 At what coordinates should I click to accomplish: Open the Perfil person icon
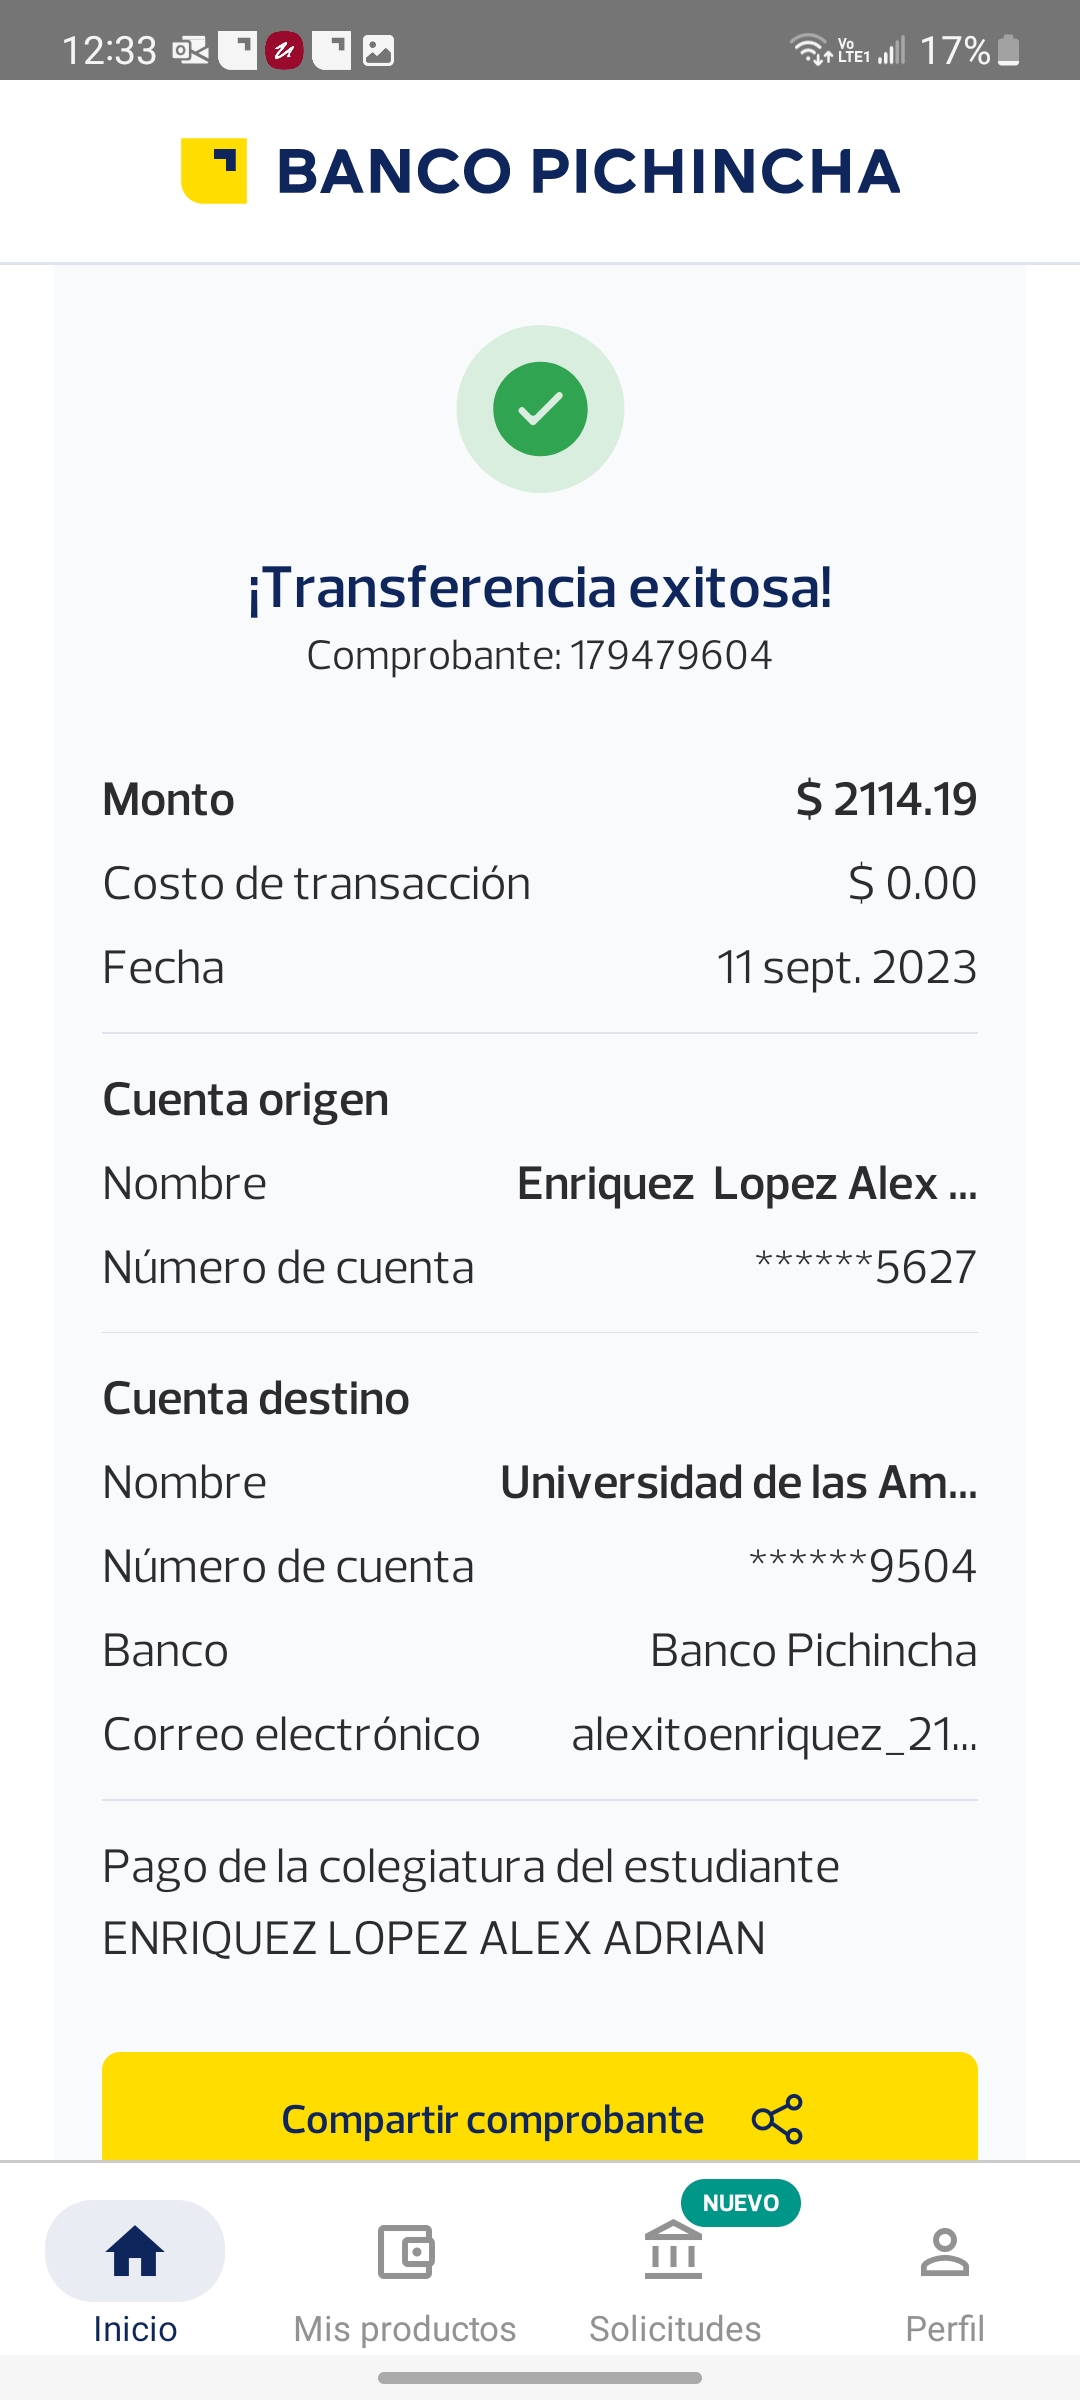tap(944, 2252)
